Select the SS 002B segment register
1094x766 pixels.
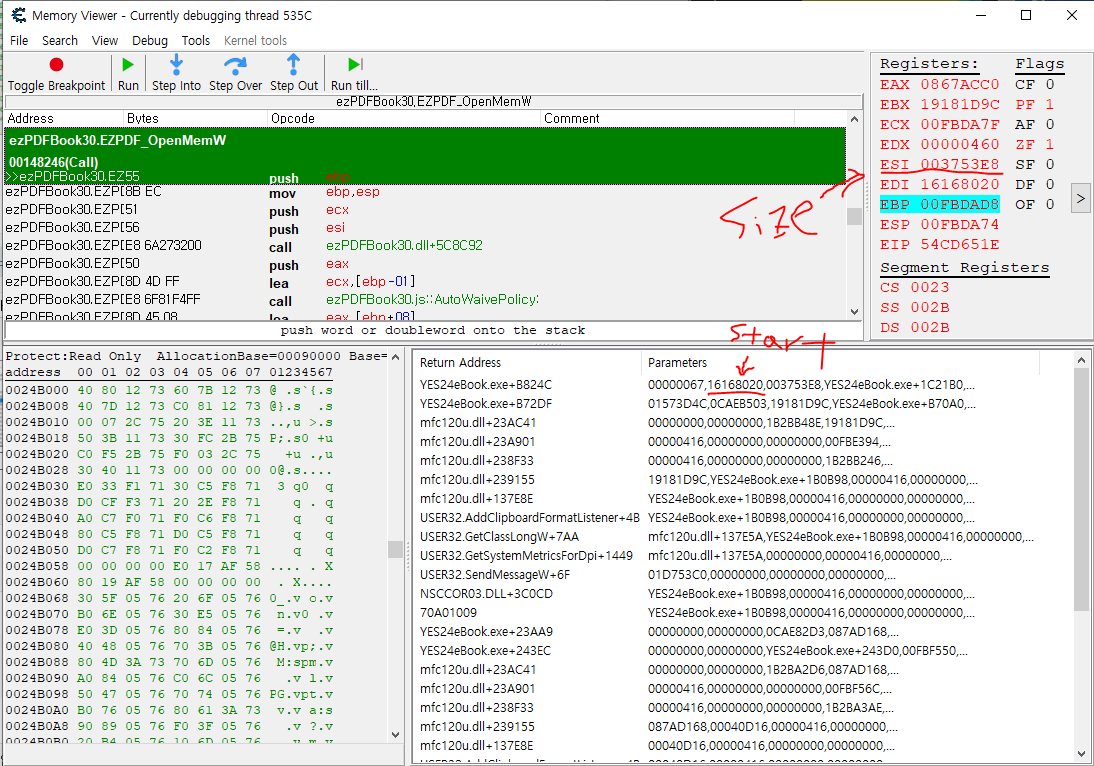click(x=914, y=308)
